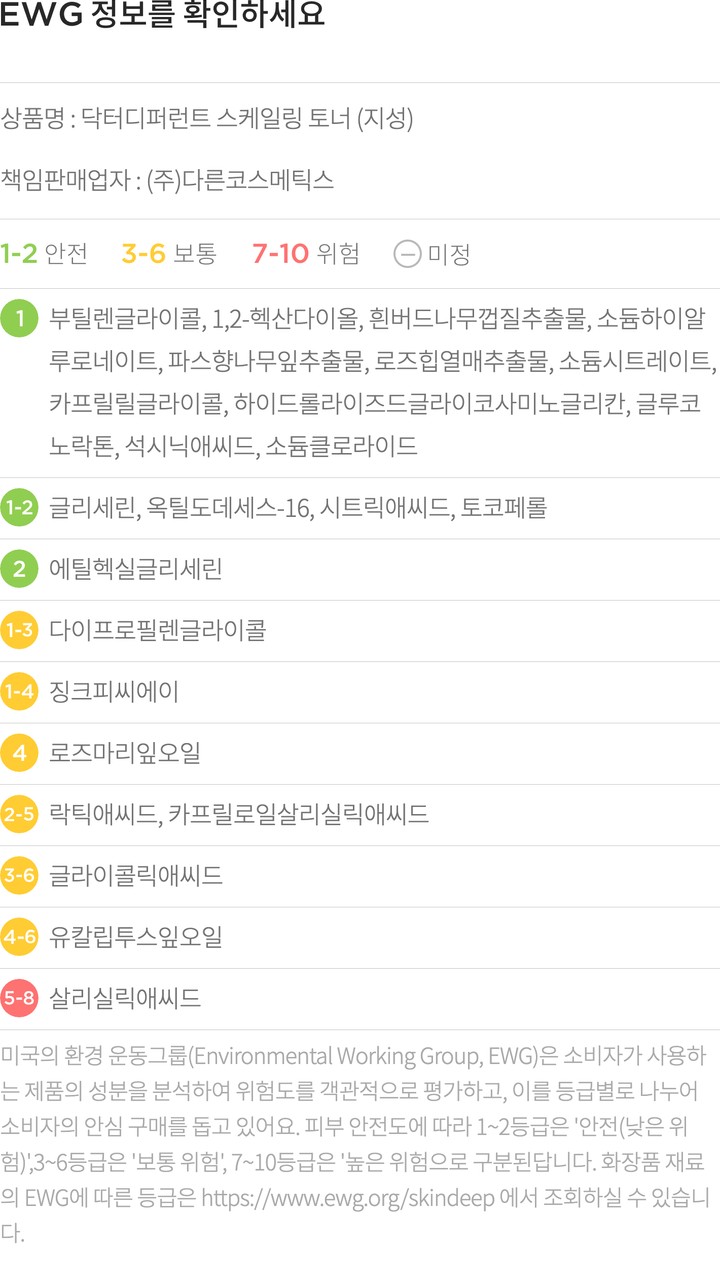Image resolution: width=720 pixels, height=1262 pixels.
Task: Click the yellow grade 4 badge
Action: (x=19, y=753)
